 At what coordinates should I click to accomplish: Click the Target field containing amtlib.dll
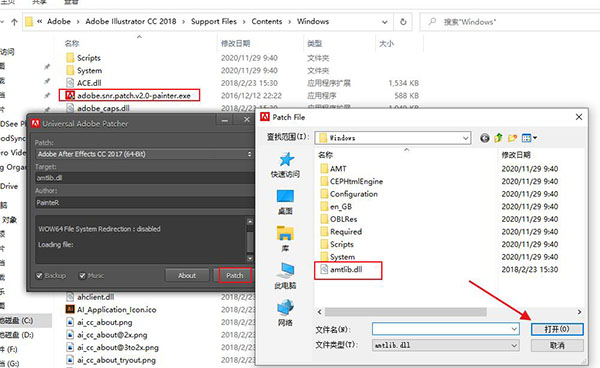point(145,177)
